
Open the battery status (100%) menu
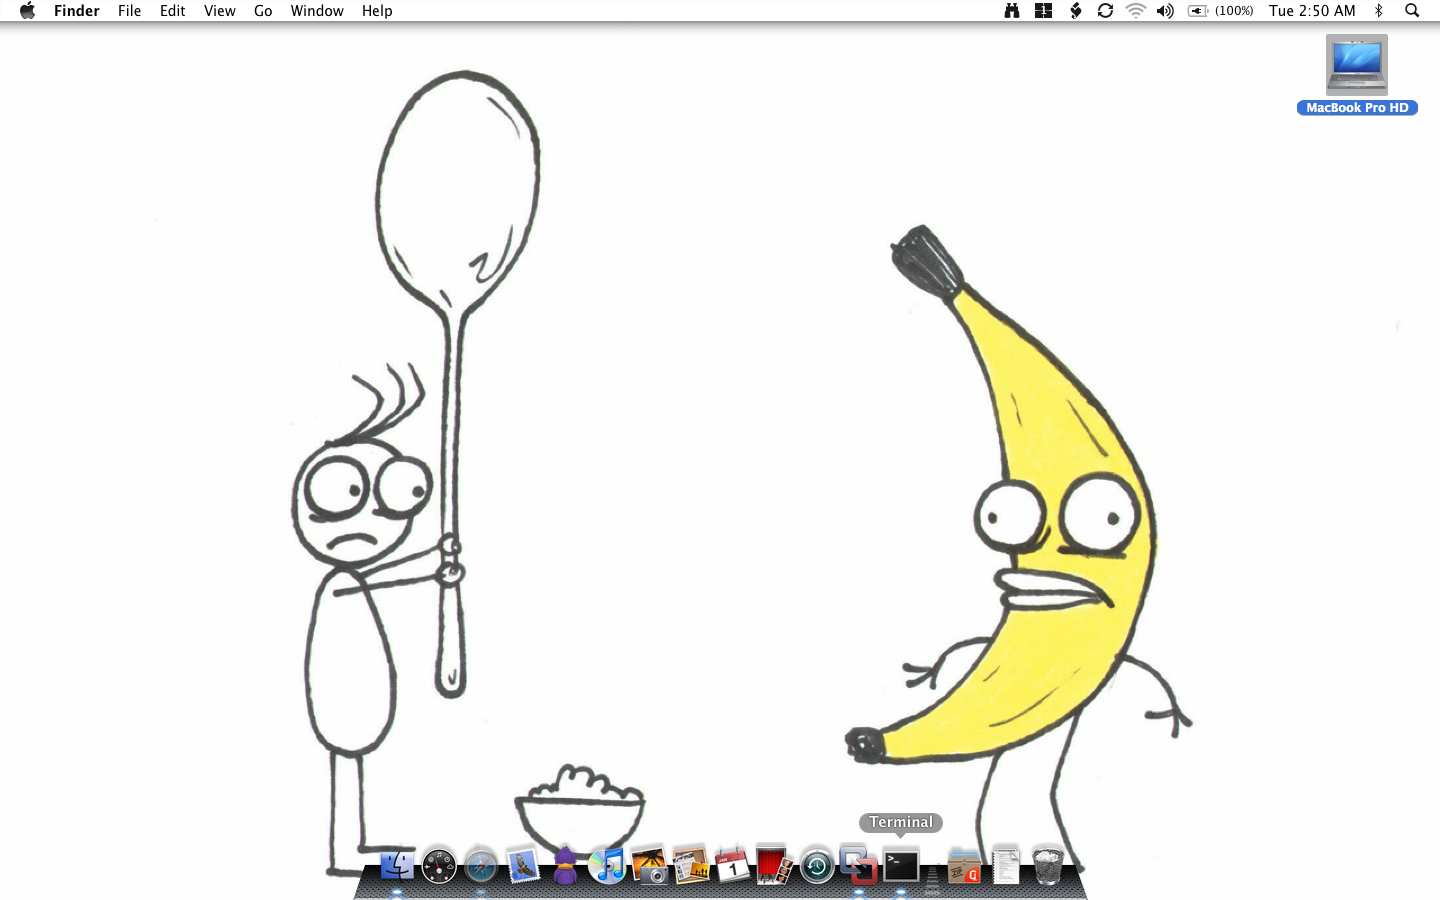(x=1220, y=11)
